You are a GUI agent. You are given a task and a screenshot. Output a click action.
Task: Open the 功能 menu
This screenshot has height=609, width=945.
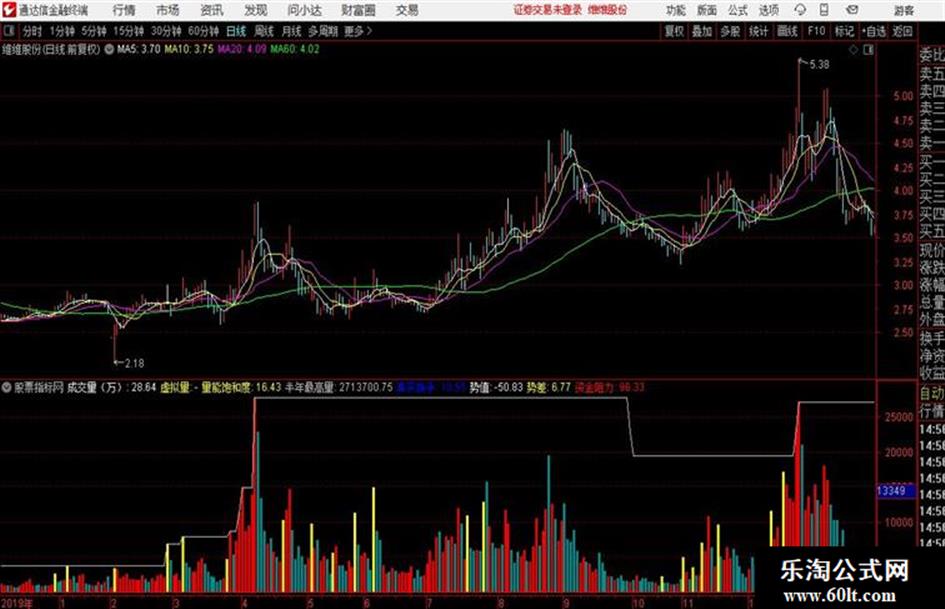[x=676, y=10]
